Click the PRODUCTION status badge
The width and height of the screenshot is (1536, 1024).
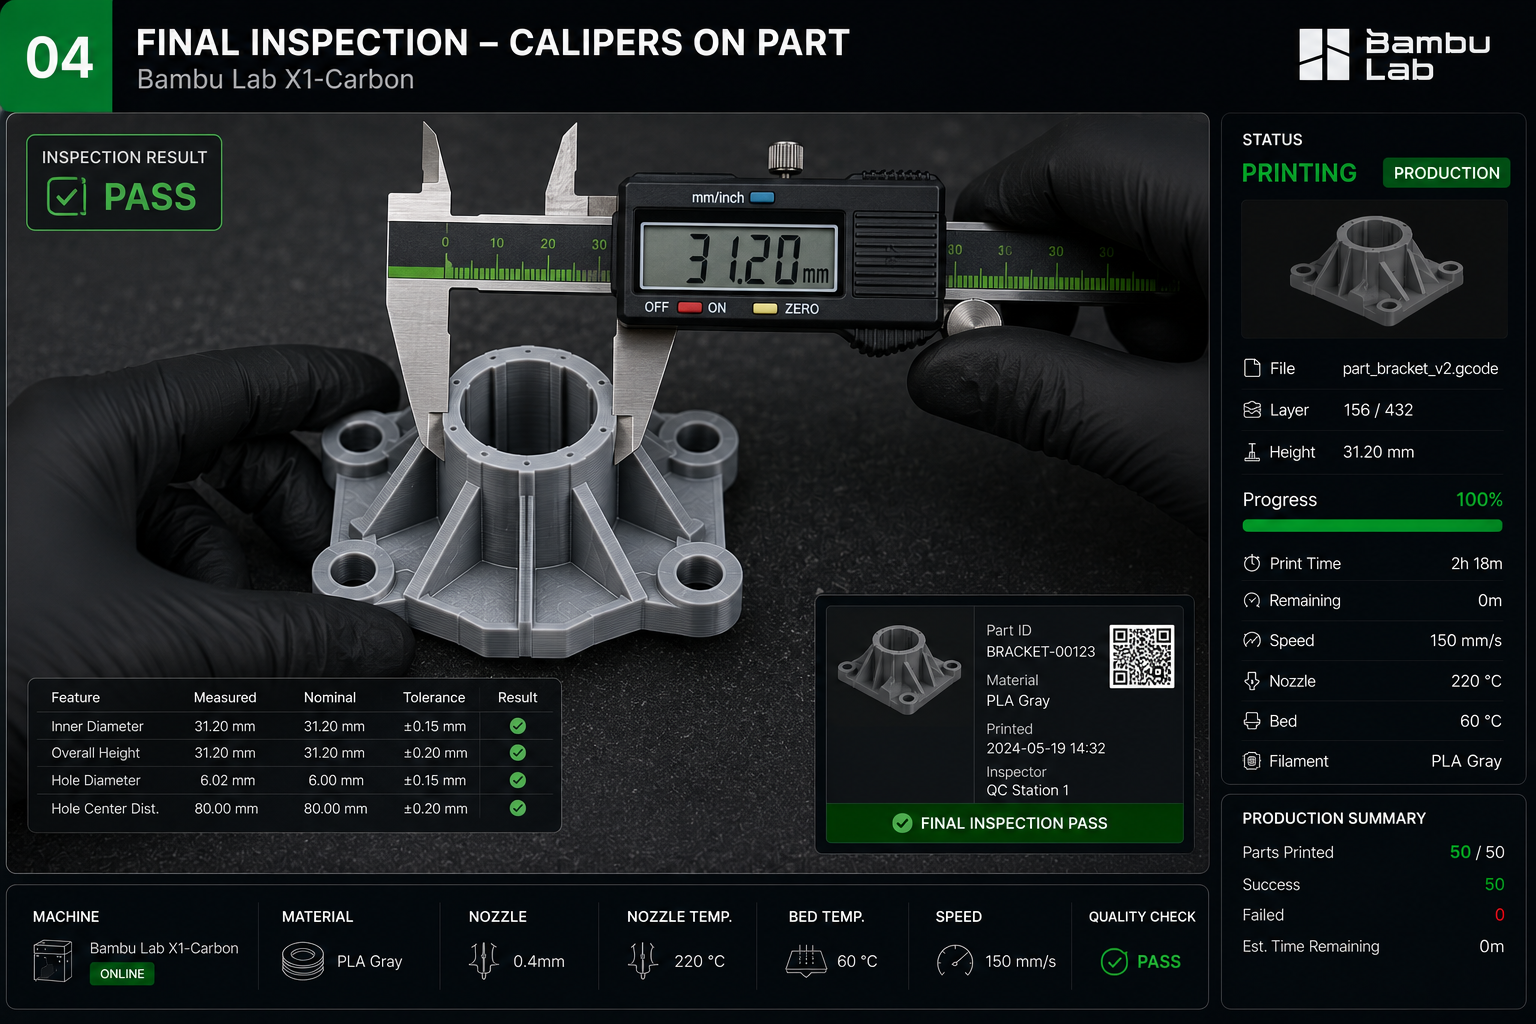point(1446,173)
